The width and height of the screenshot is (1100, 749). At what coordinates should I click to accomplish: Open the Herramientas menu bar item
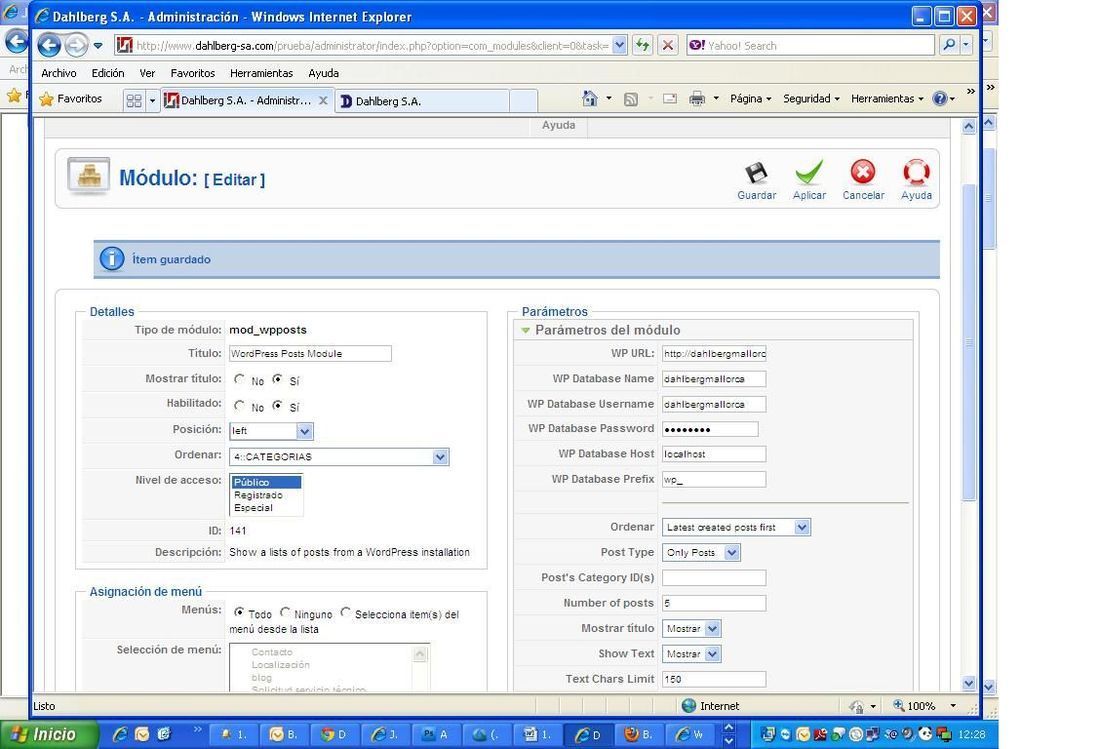coord(261,73)
